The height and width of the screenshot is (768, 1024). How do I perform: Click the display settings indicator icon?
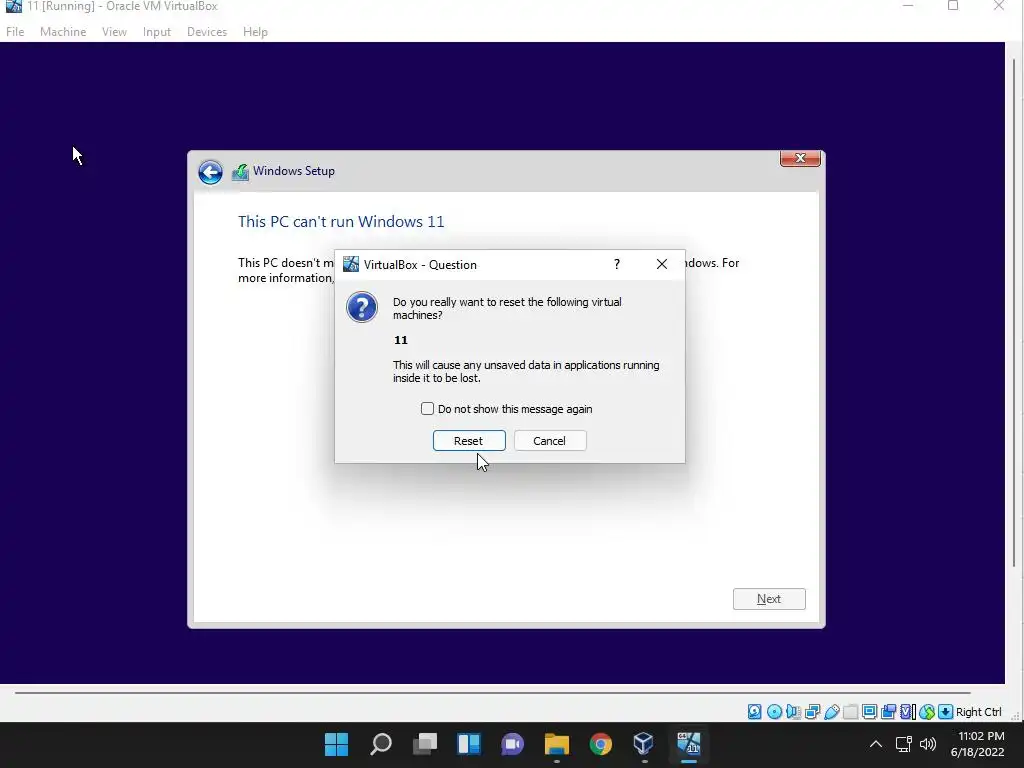coord(869,712)
